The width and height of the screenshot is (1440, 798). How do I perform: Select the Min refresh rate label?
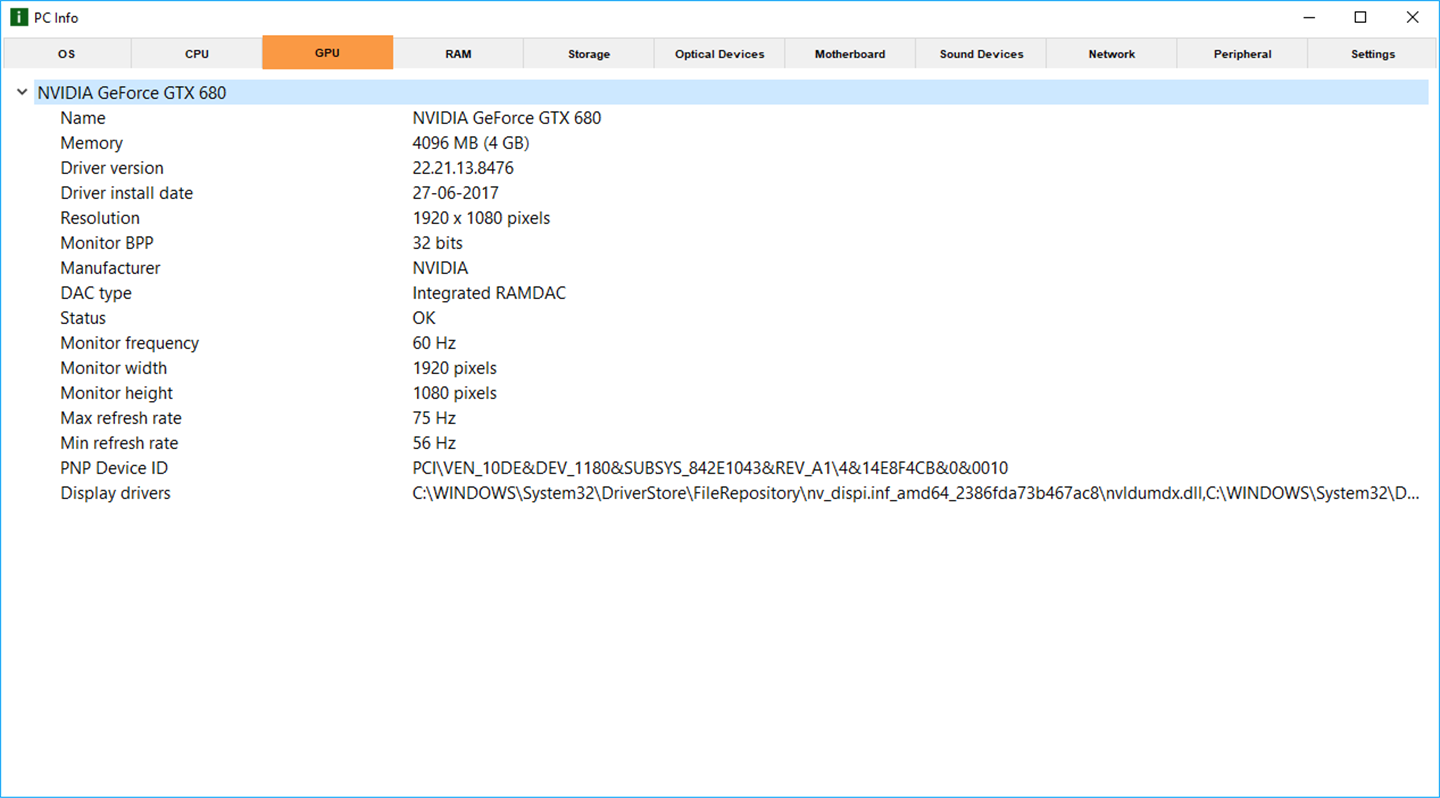(x=119, y=443)
